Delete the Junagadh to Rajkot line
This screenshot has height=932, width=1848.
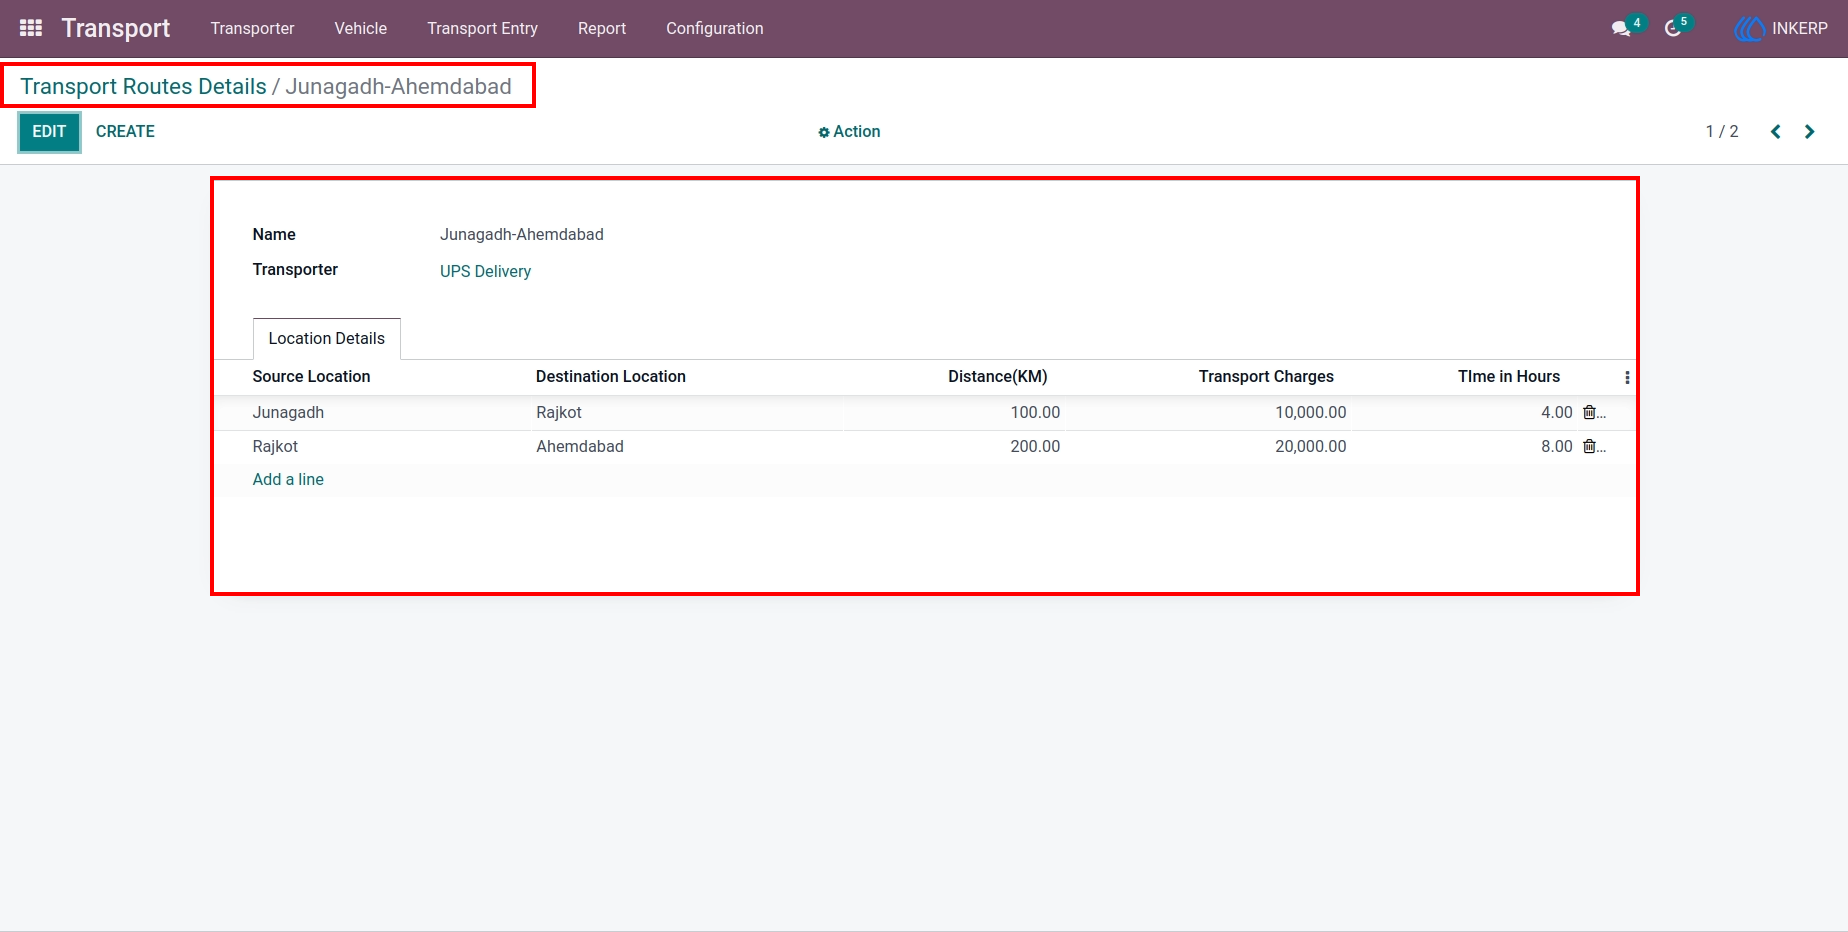click(x=1590, y=412)
